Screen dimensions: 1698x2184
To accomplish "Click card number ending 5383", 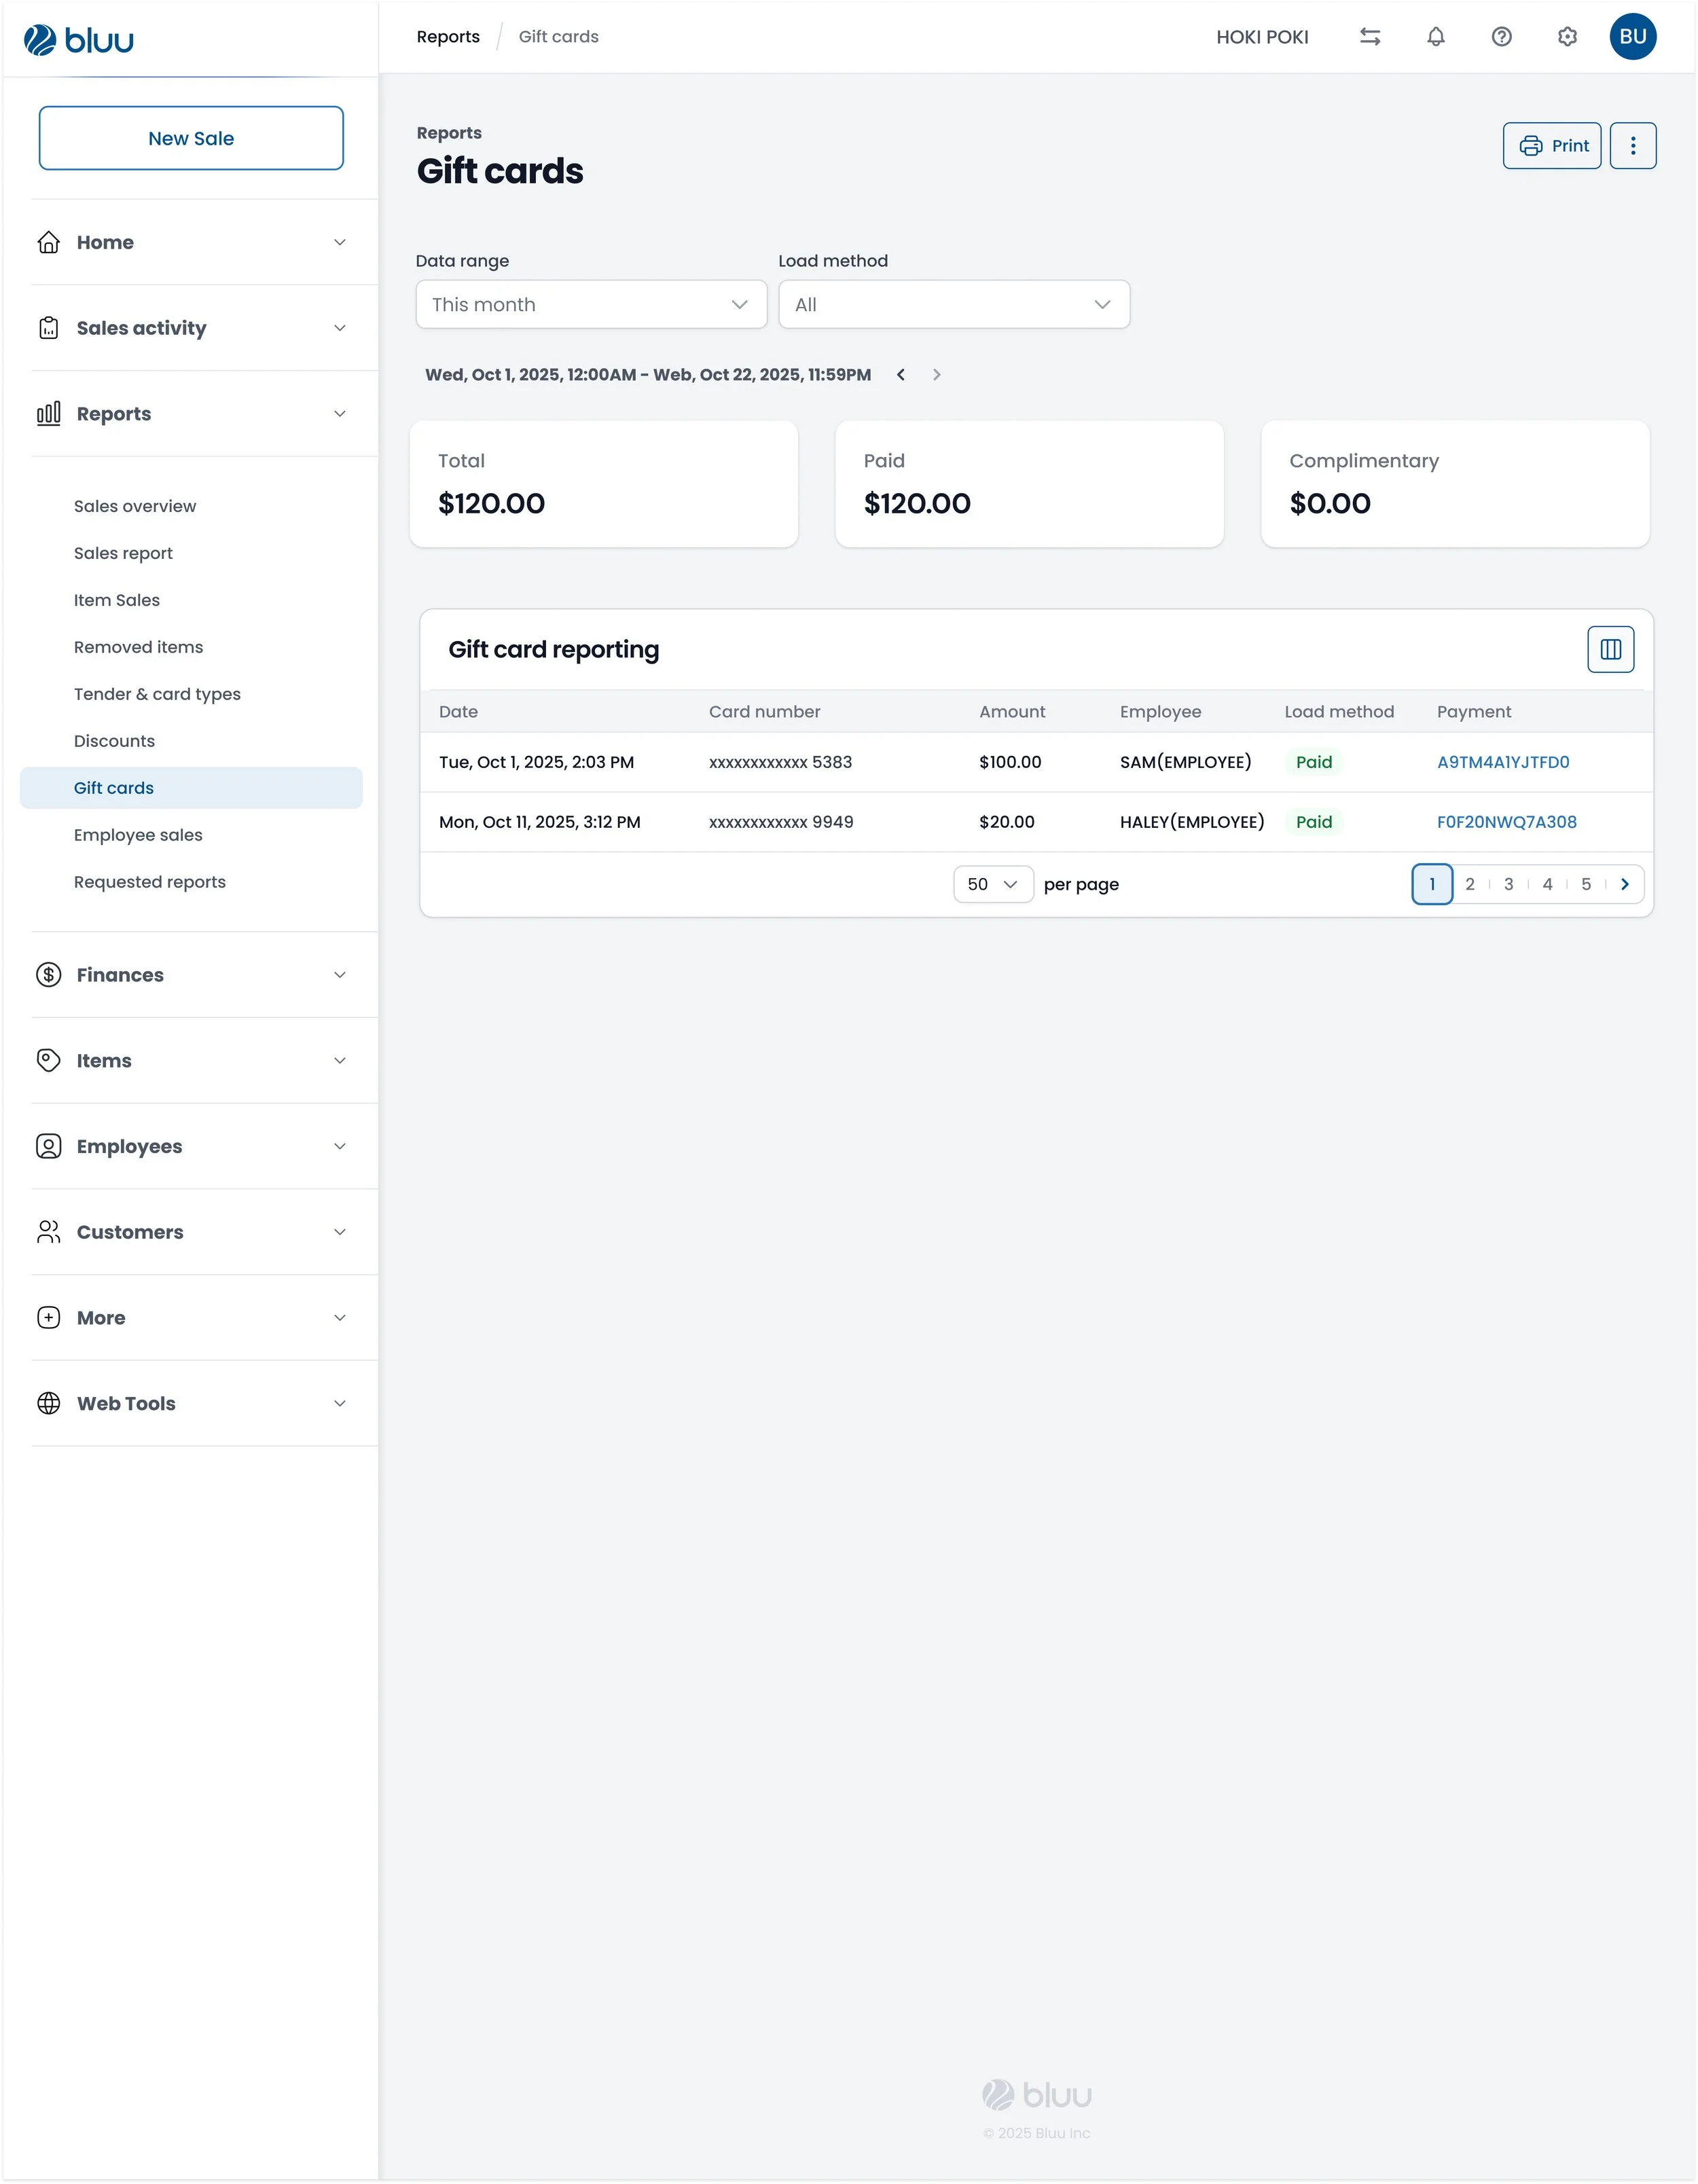I will pyautogui.click(x=780, y=763).
